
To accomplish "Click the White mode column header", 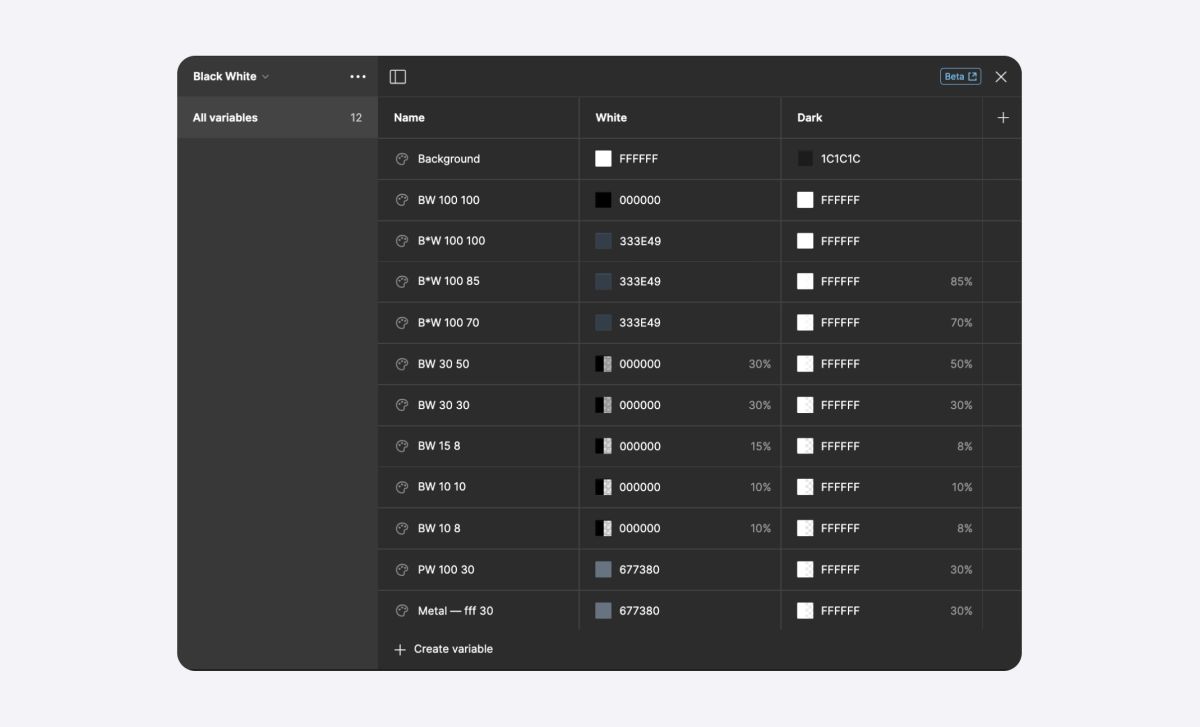I will coord(611,118).
